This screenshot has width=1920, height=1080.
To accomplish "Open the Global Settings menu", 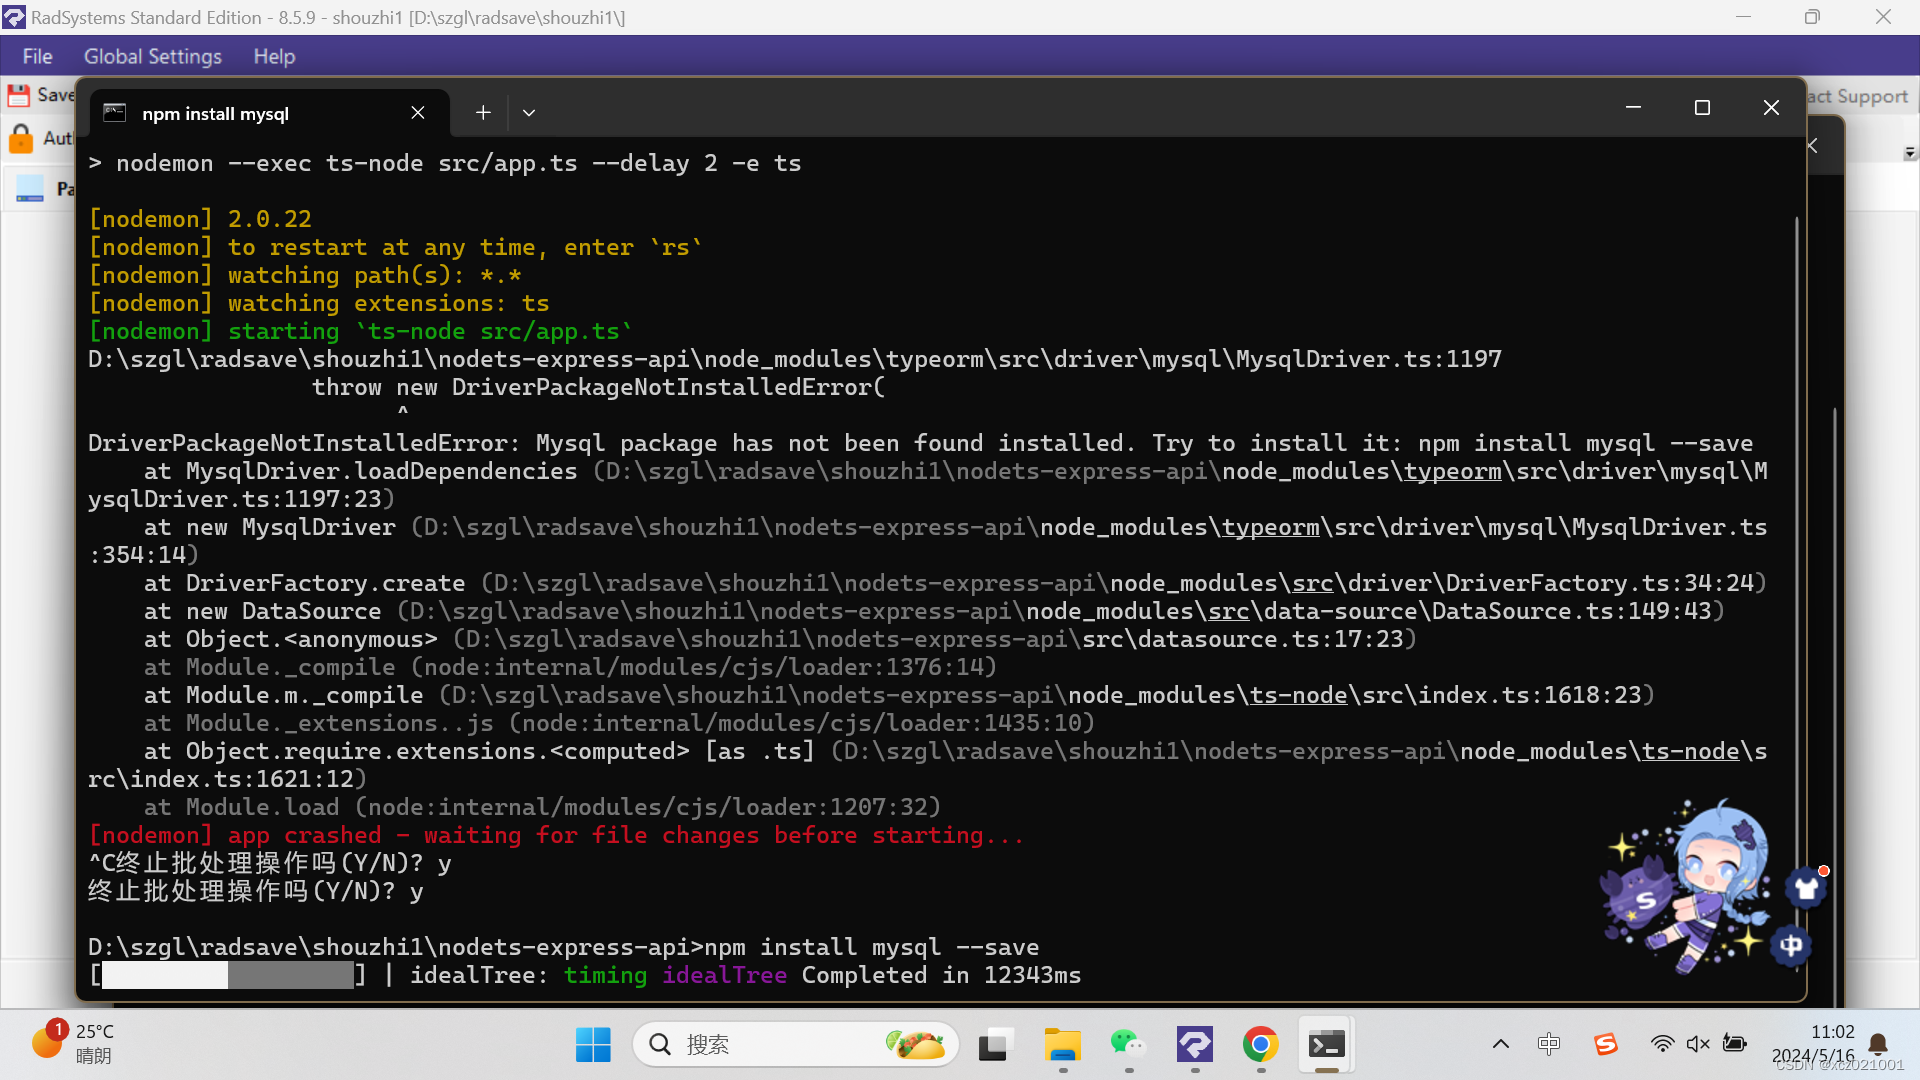I will (x=152, y=57).
